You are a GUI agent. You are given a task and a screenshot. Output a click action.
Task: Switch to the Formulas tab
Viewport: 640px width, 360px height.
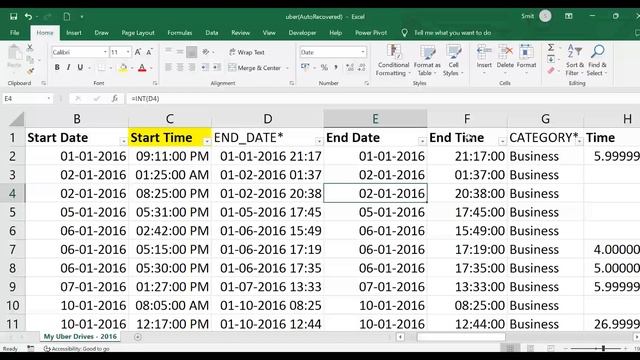[x=180, y=33]
